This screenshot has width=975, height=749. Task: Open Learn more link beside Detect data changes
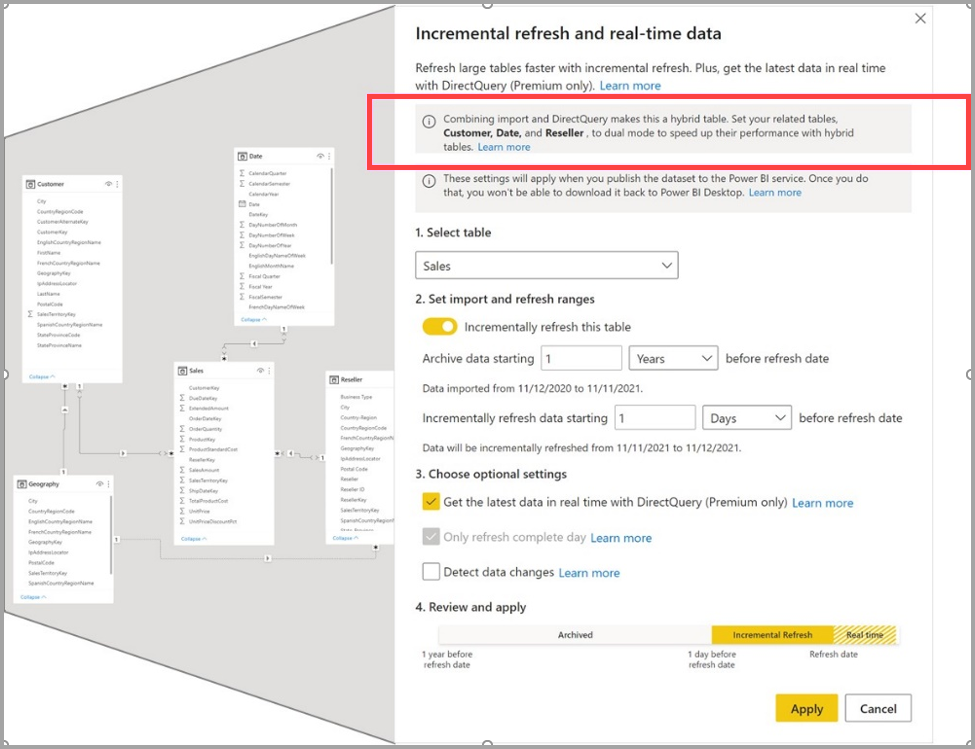[x=589, y=572]
